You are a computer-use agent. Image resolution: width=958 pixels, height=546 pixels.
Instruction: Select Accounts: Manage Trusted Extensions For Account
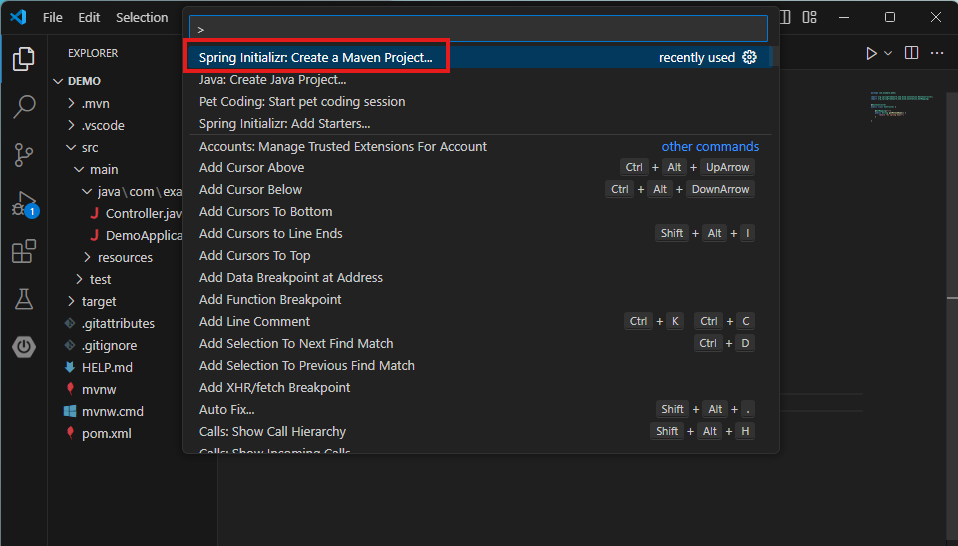point(480,147)
